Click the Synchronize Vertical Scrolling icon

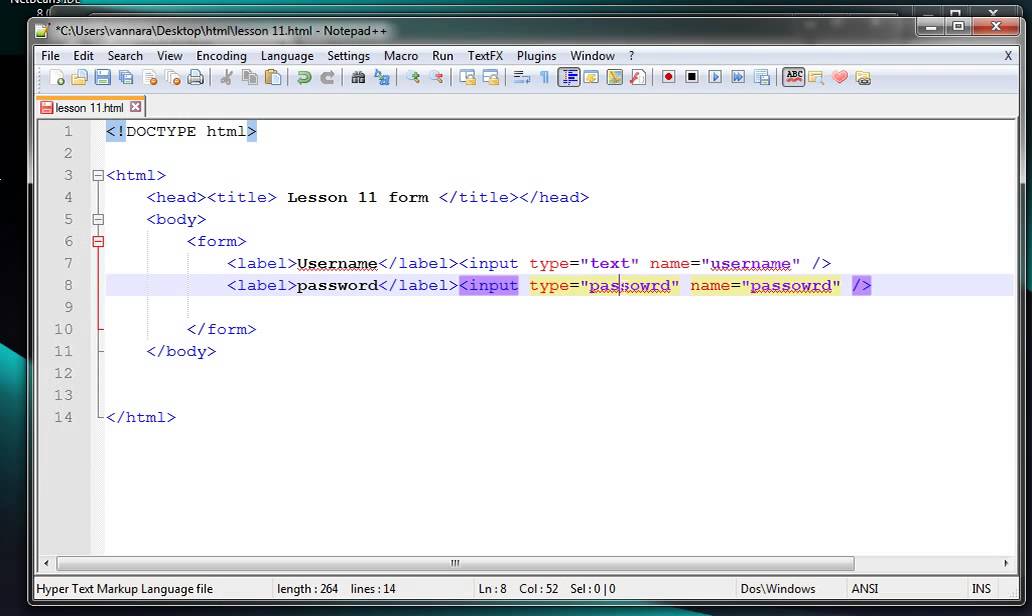coord(467,78)
